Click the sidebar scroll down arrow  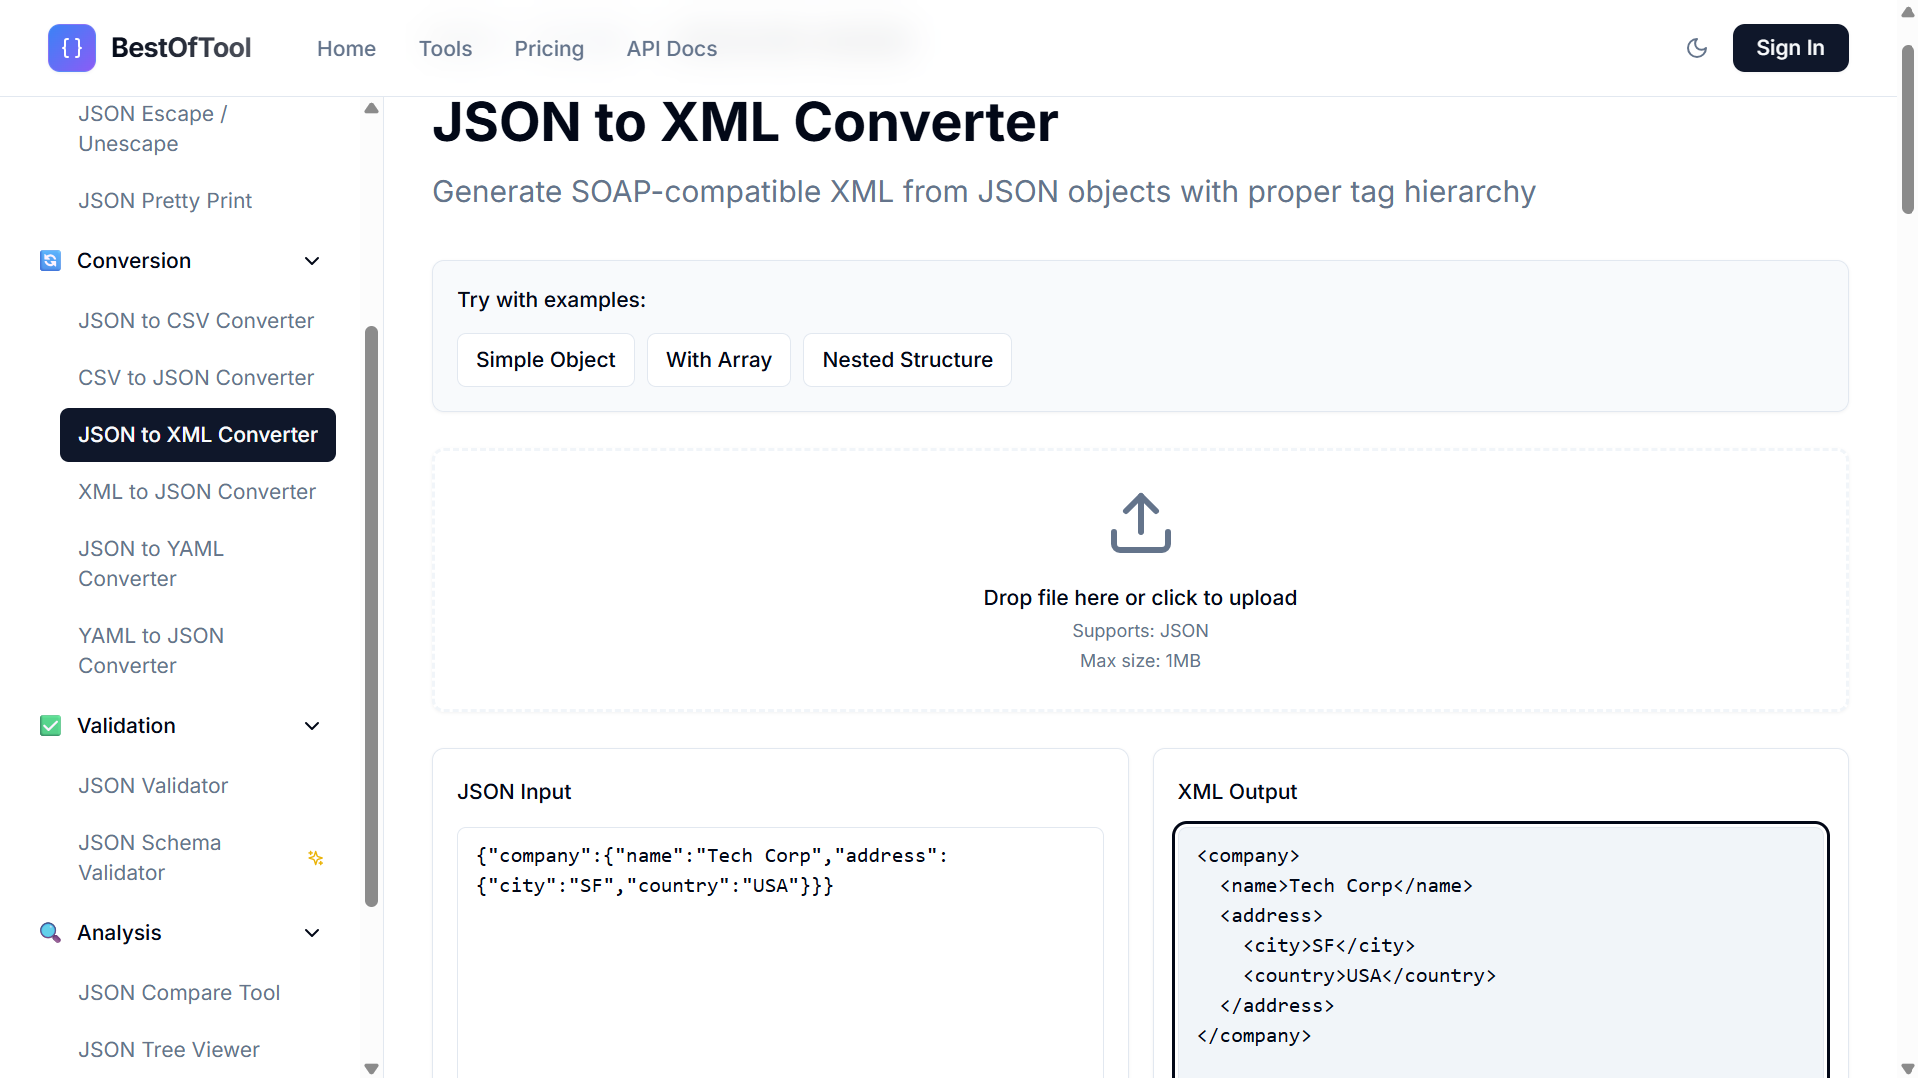[x=371, y=1068]
